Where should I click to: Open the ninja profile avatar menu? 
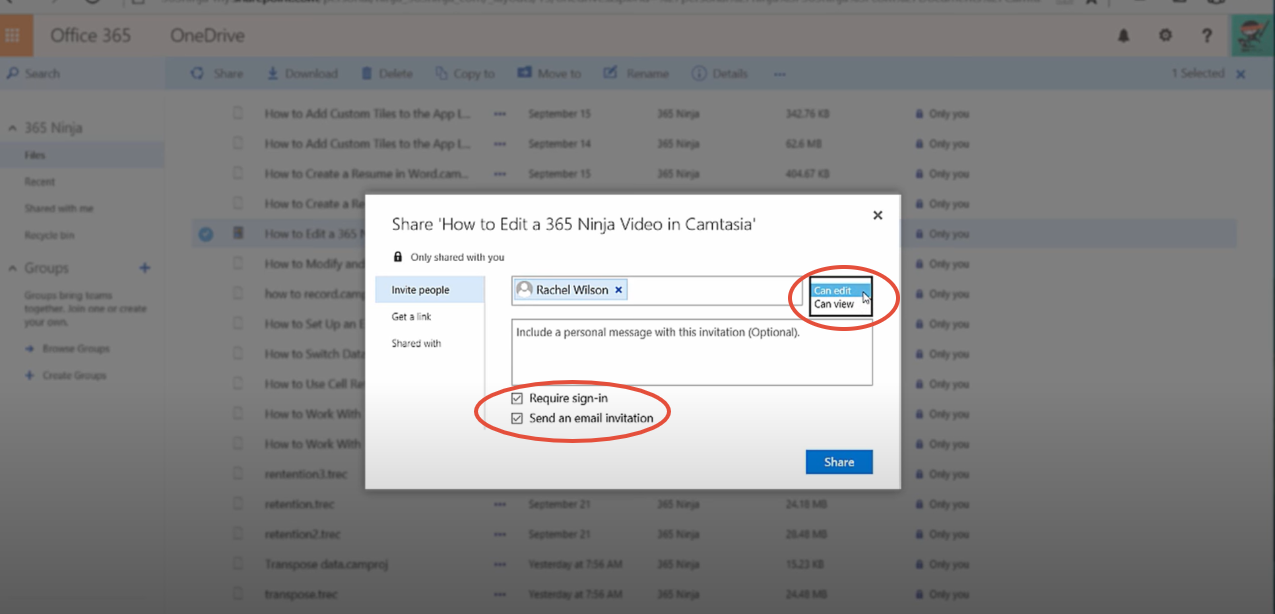(x=1253, y=36)
